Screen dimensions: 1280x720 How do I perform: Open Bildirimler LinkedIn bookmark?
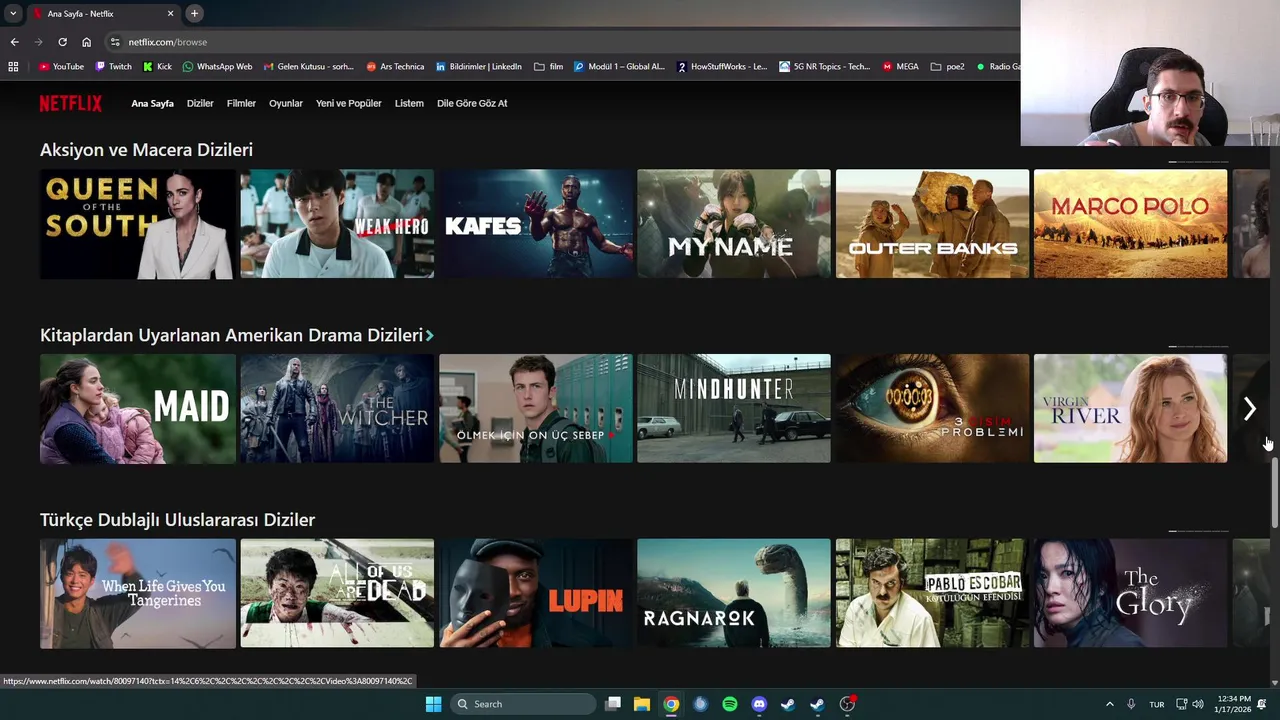pyautogui.click(x=479, y=67)
